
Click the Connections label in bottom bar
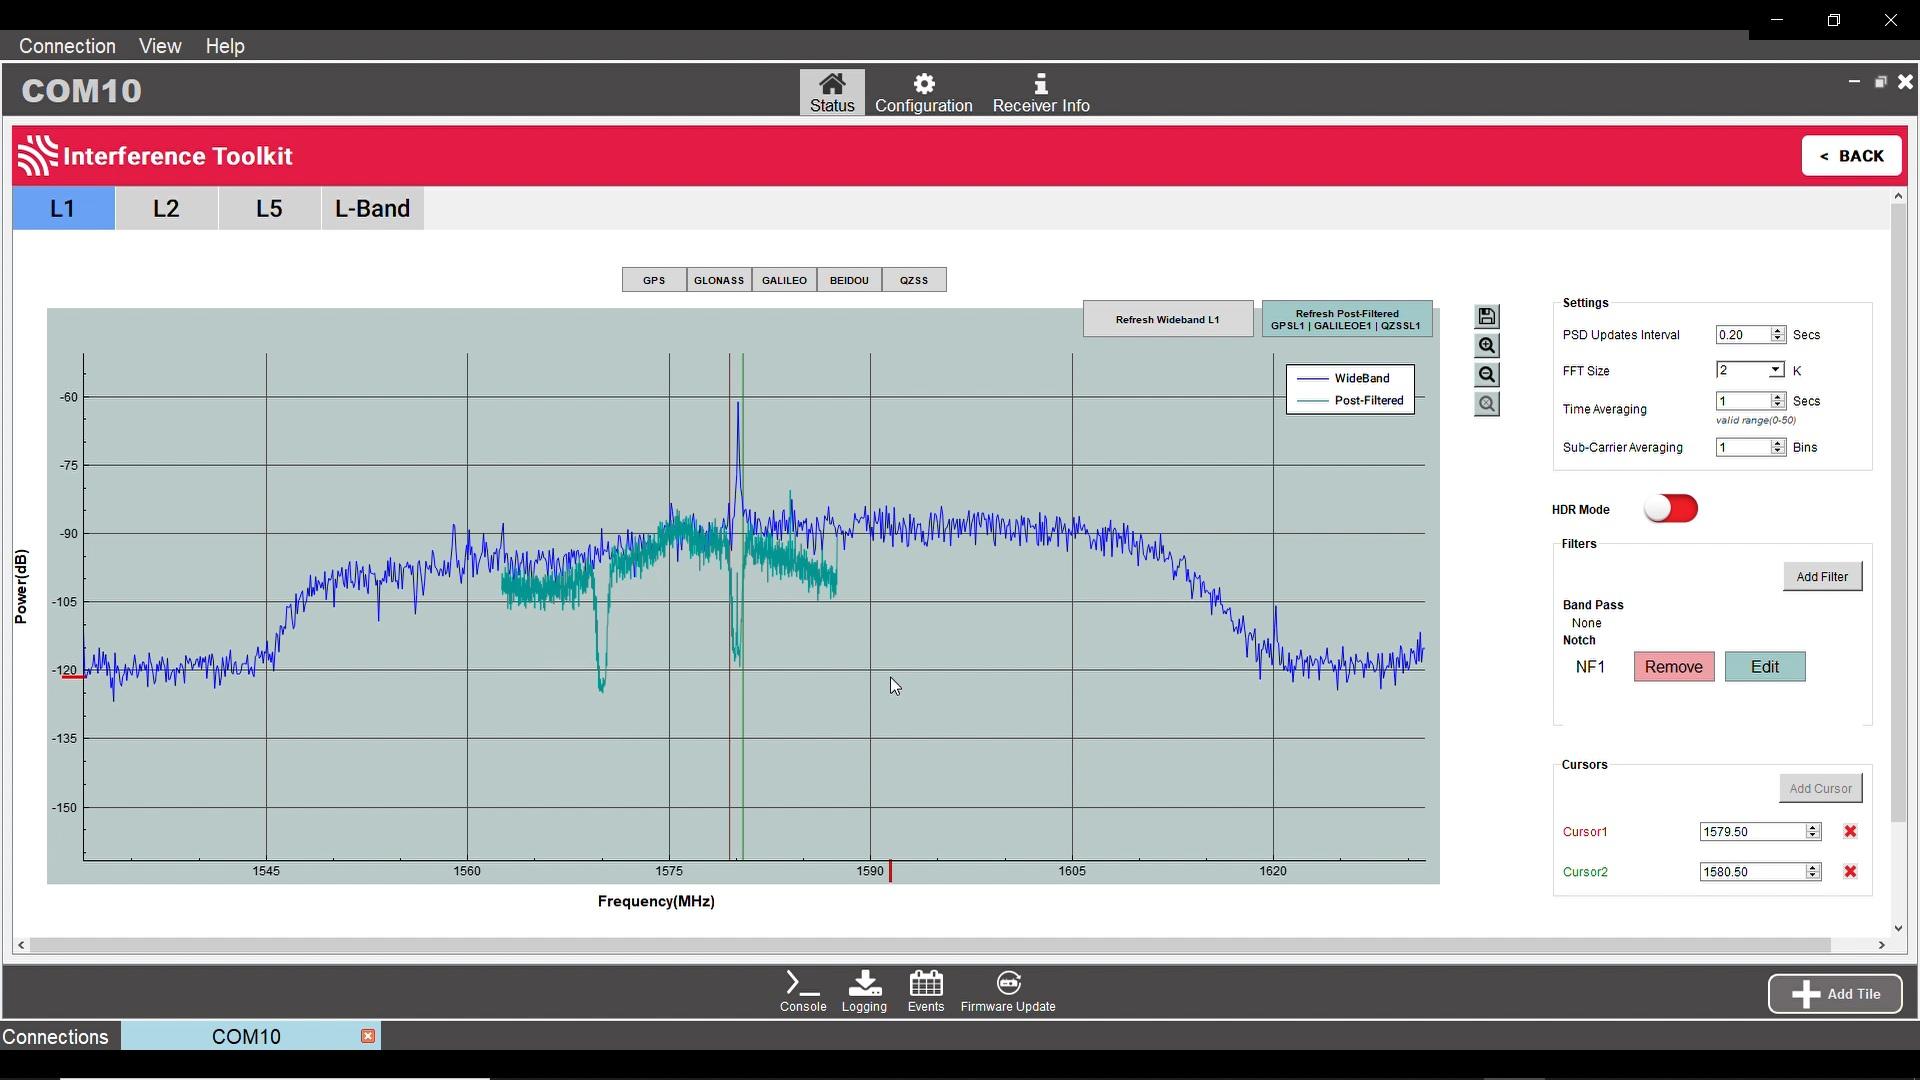click(55, 1037)
